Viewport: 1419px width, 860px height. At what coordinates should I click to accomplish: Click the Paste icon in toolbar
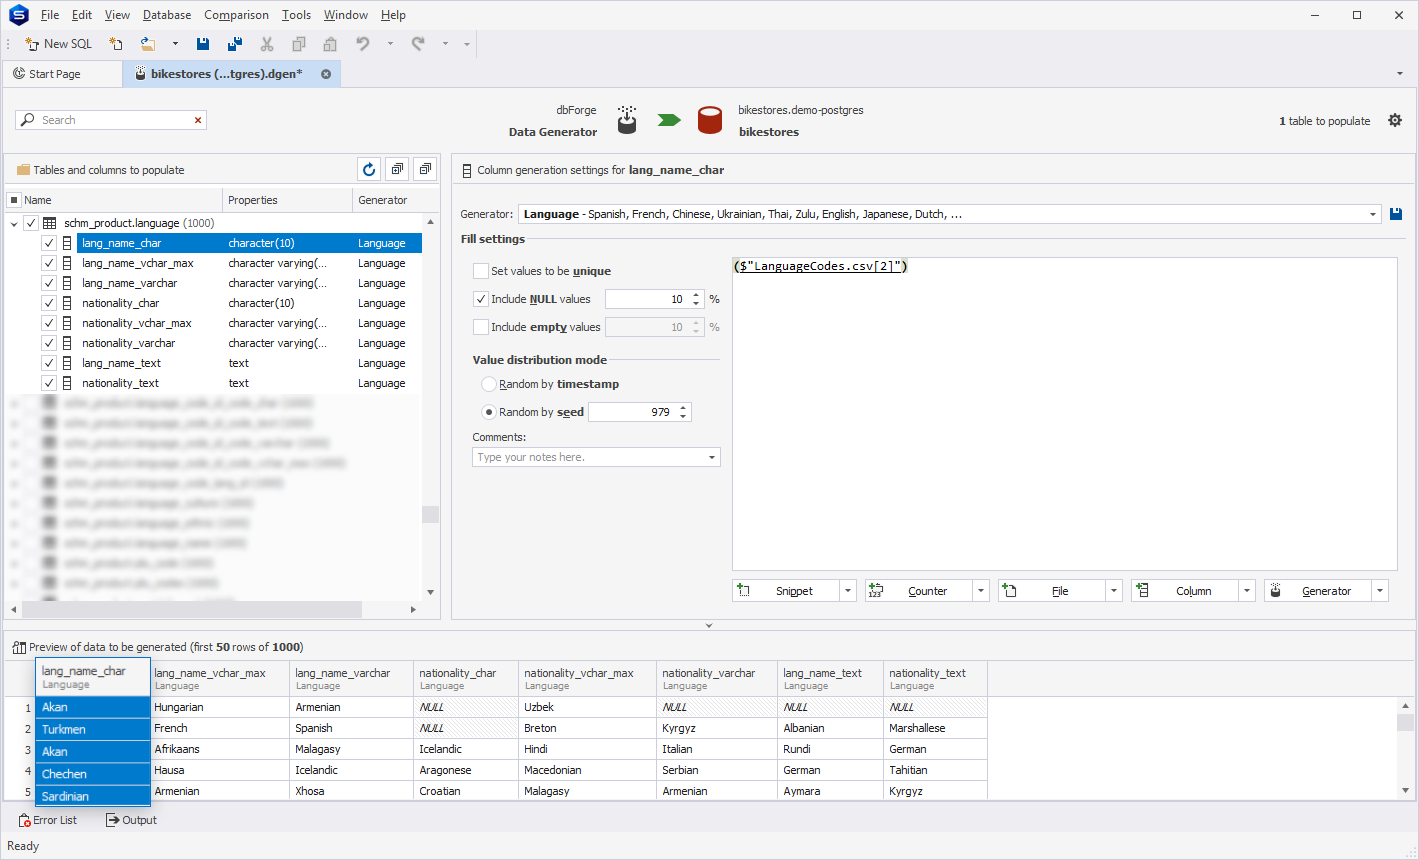pos(330,44)
